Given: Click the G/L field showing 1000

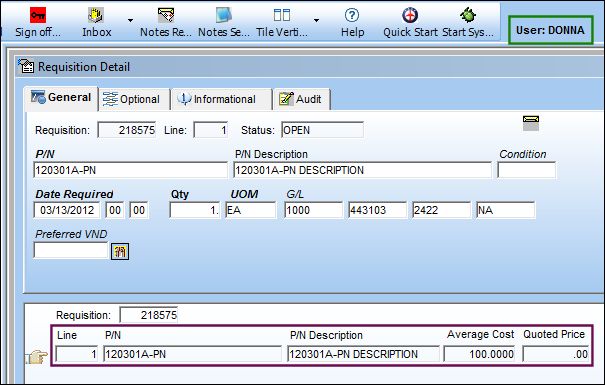Looking at the screenshot, I should tap(313, 210).
